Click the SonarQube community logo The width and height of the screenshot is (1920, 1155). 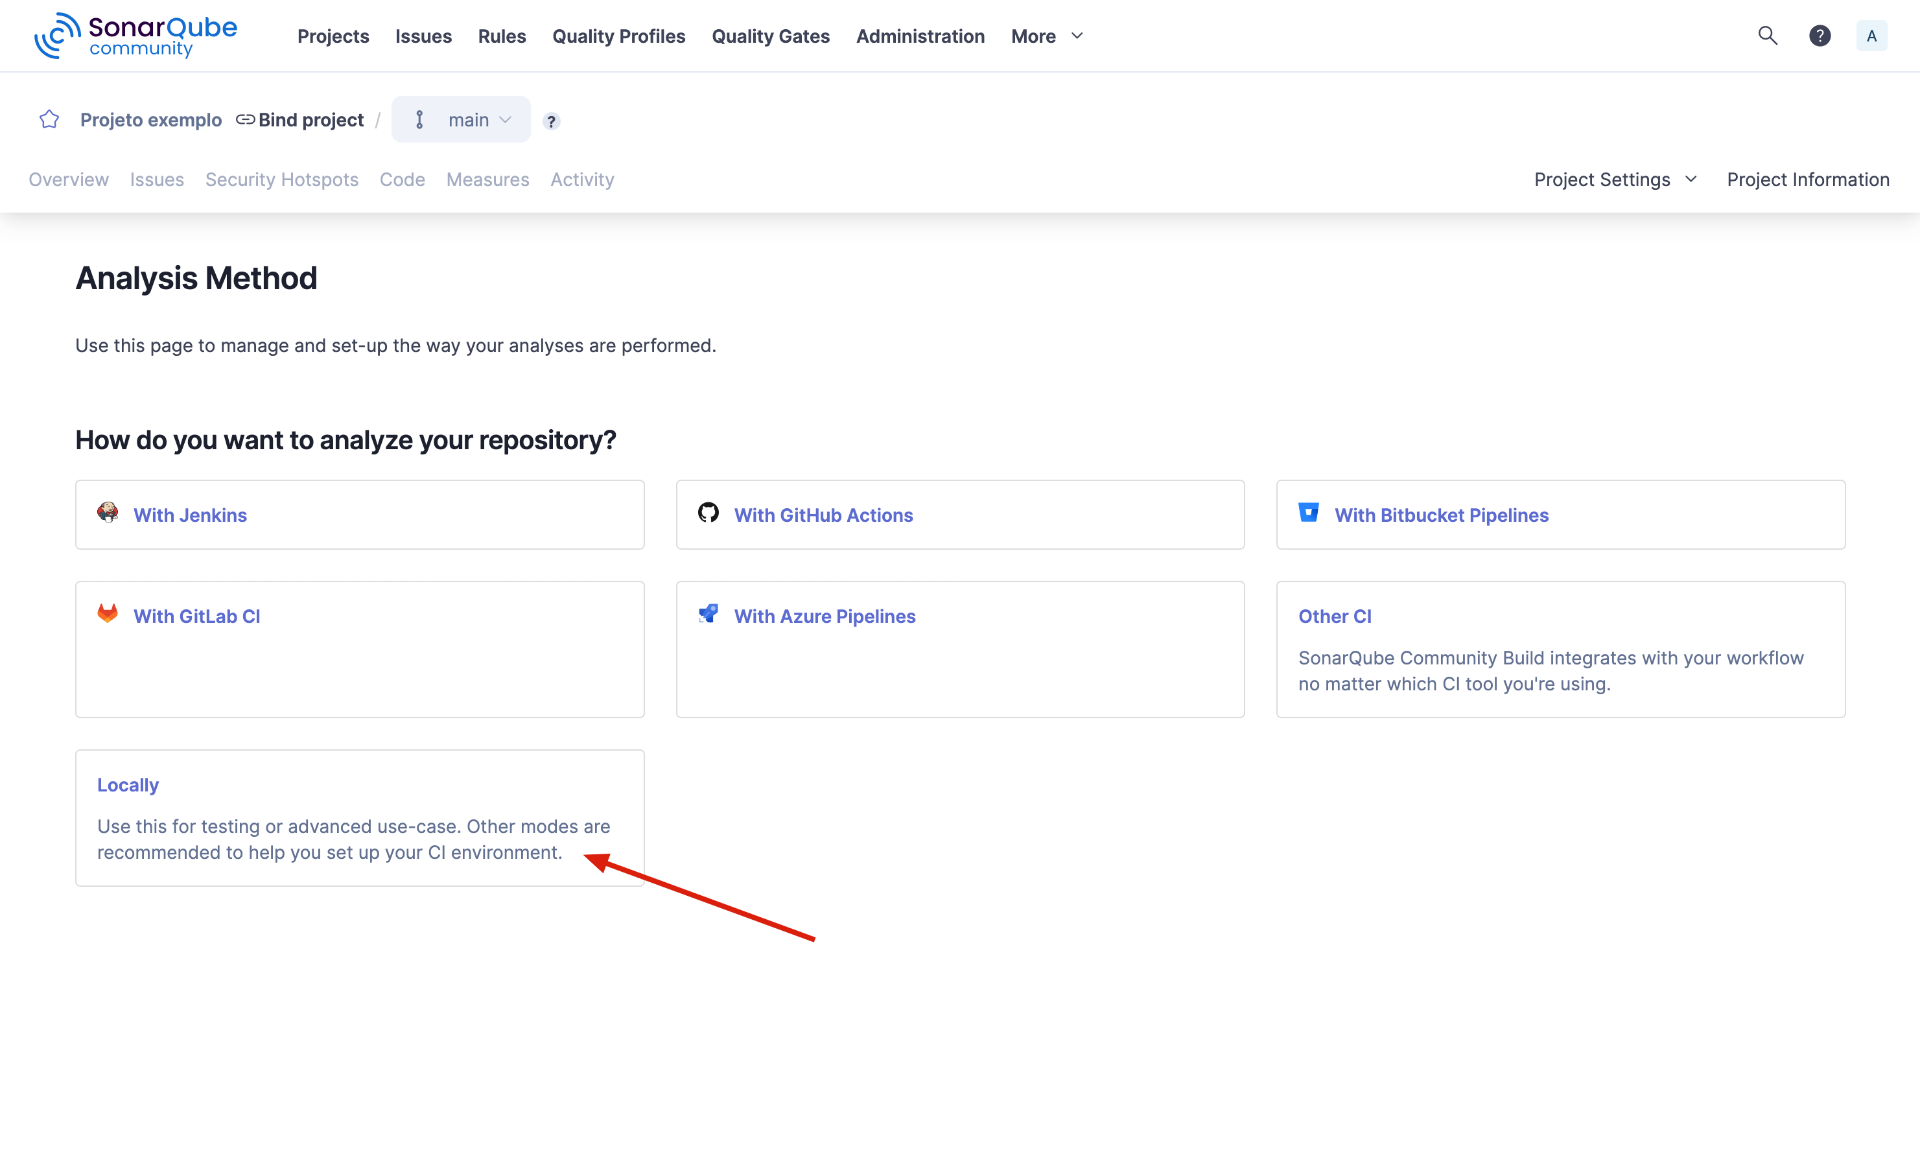[x=135, y=36]
